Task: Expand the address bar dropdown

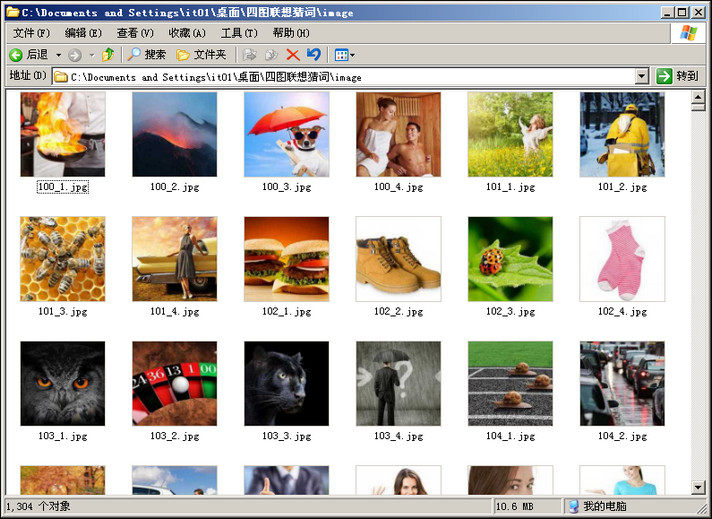Action: pyautogui.click(x=641, y=77)
